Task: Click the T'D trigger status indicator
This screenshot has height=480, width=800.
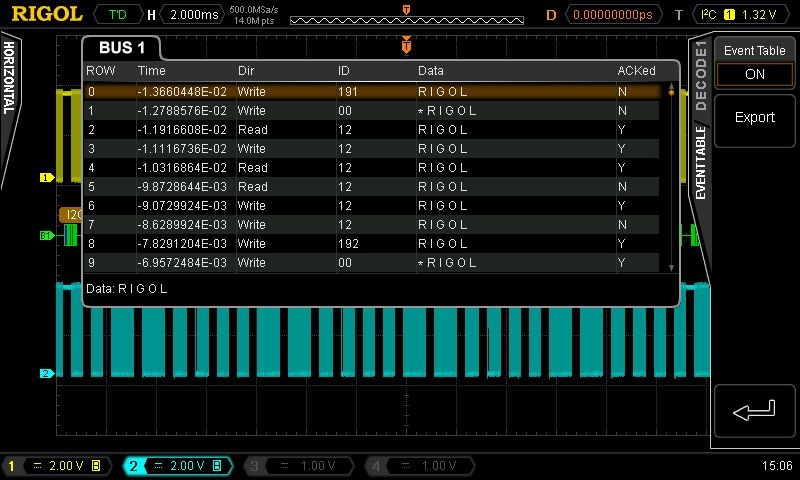Action: [x=118, y=14]
